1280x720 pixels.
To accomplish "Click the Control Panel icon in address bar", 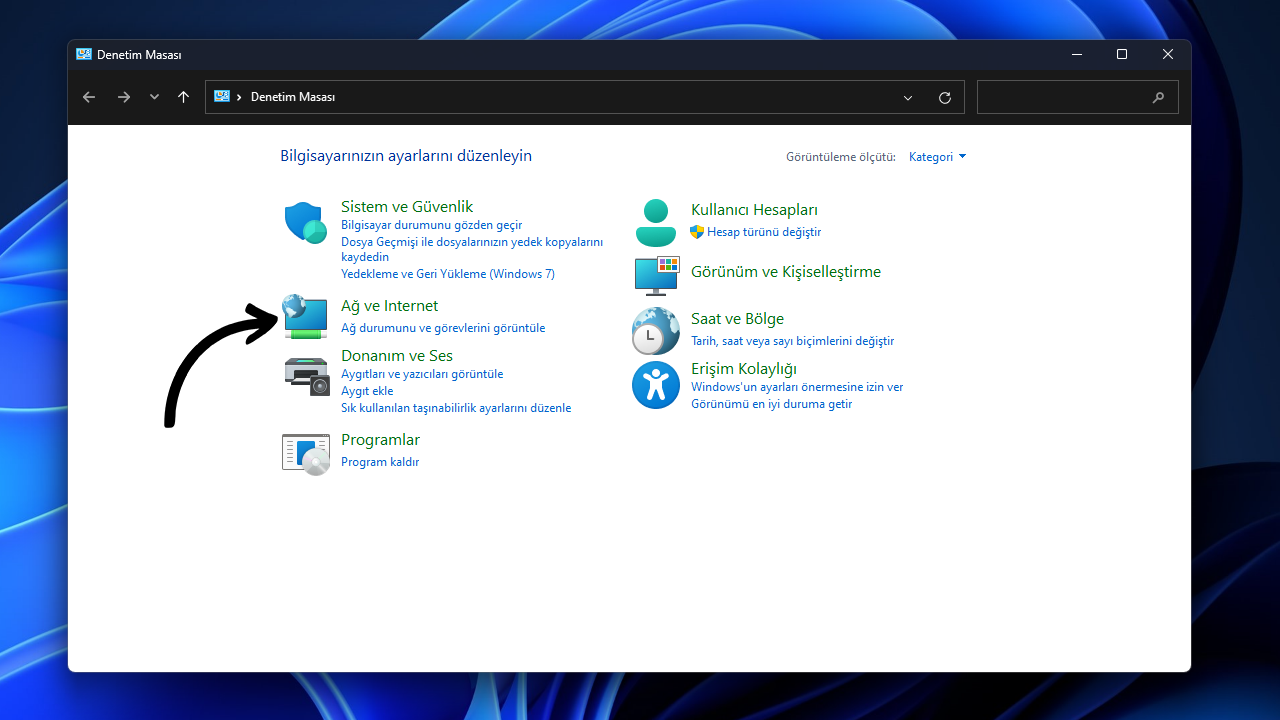I will tap(222, 97).
